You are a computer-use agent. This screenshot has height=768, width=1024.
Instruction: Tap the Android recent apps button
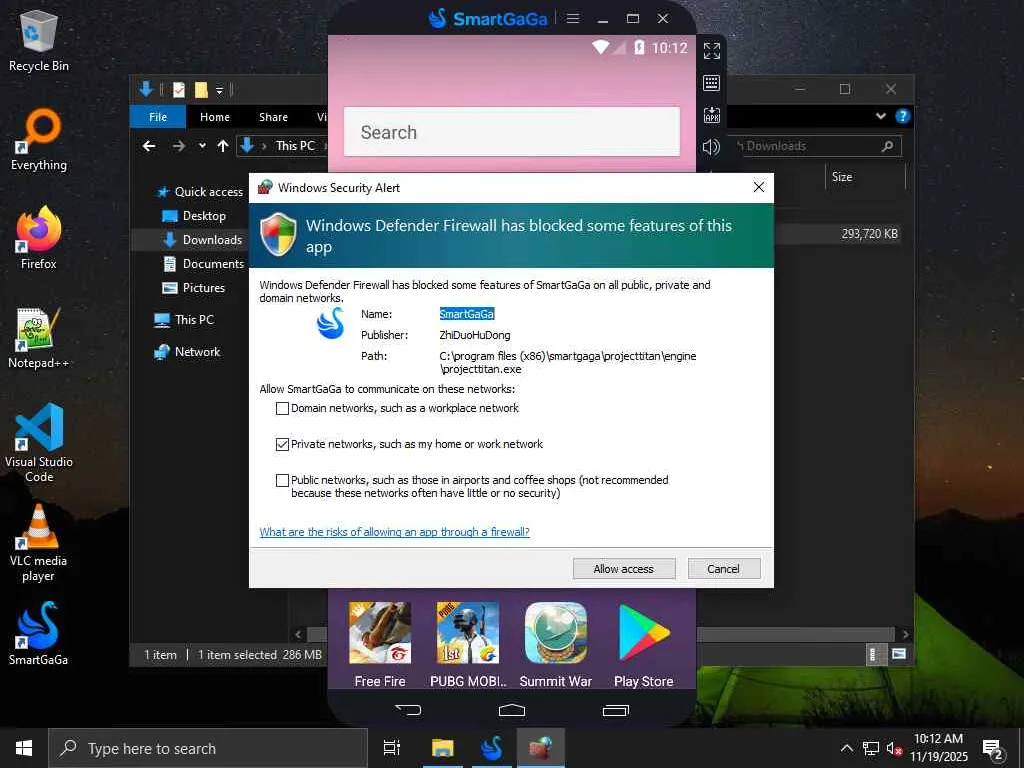coord(616,710)
